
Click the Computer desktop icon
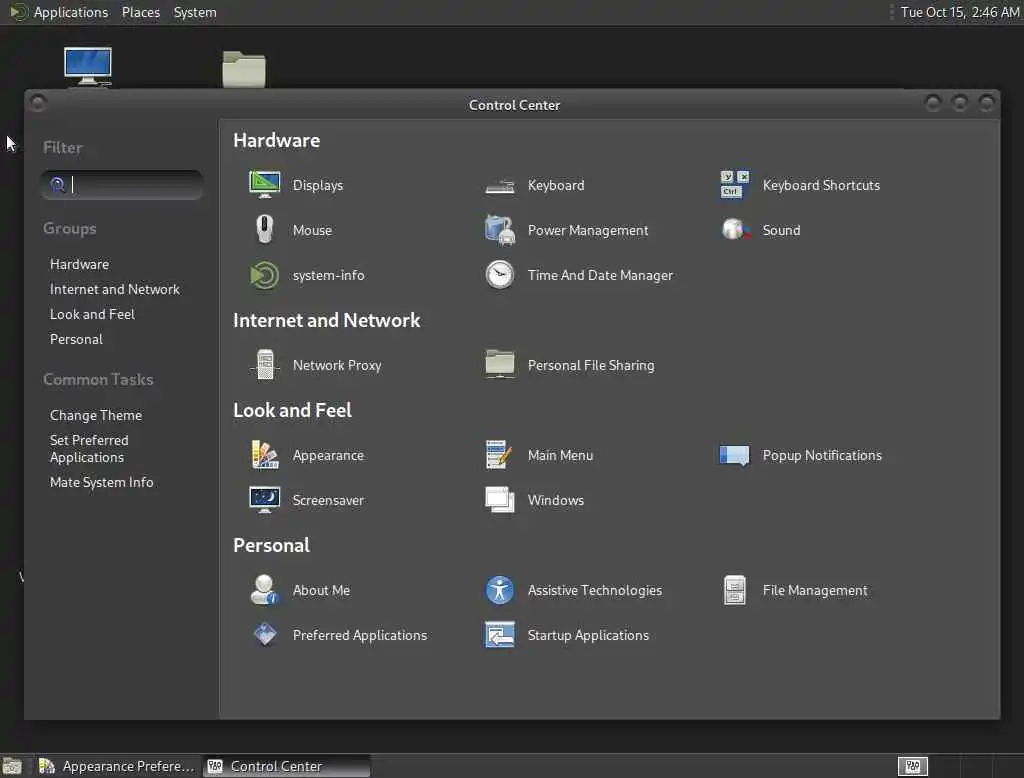88,66
